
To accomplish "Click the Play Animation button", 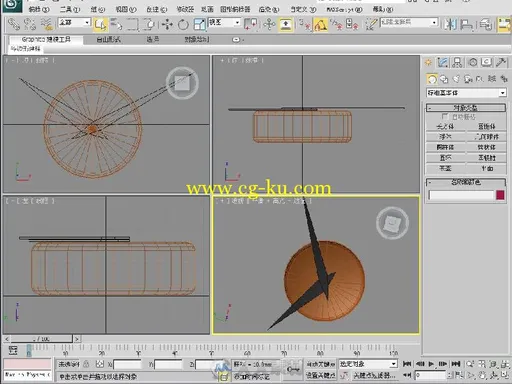I will click(431, 364).
